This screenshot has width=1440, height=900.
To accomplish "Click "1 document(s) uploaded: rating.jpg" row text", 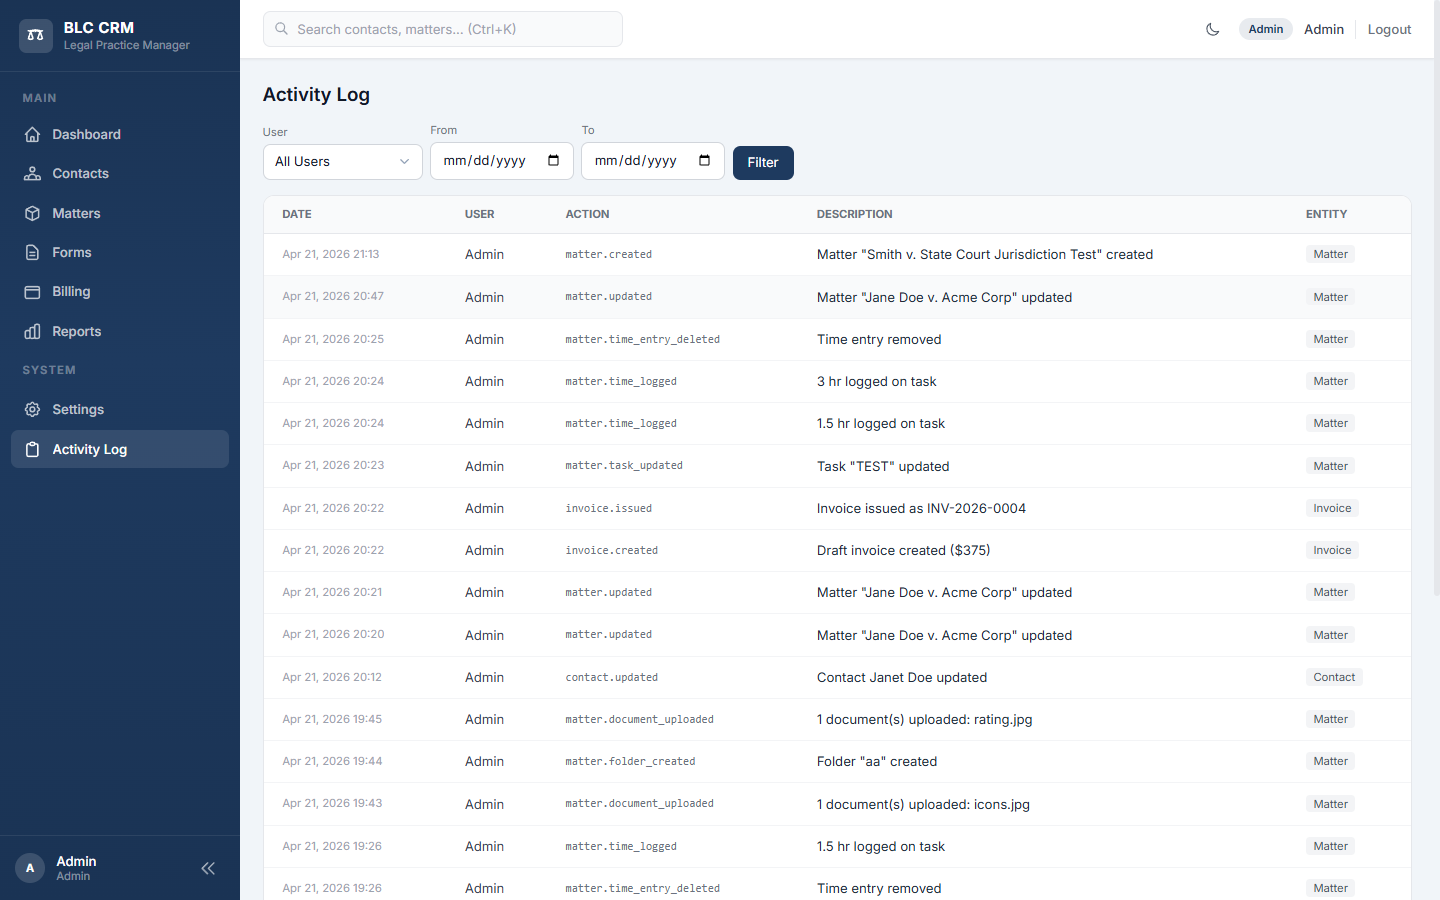I will click(925, 719).
